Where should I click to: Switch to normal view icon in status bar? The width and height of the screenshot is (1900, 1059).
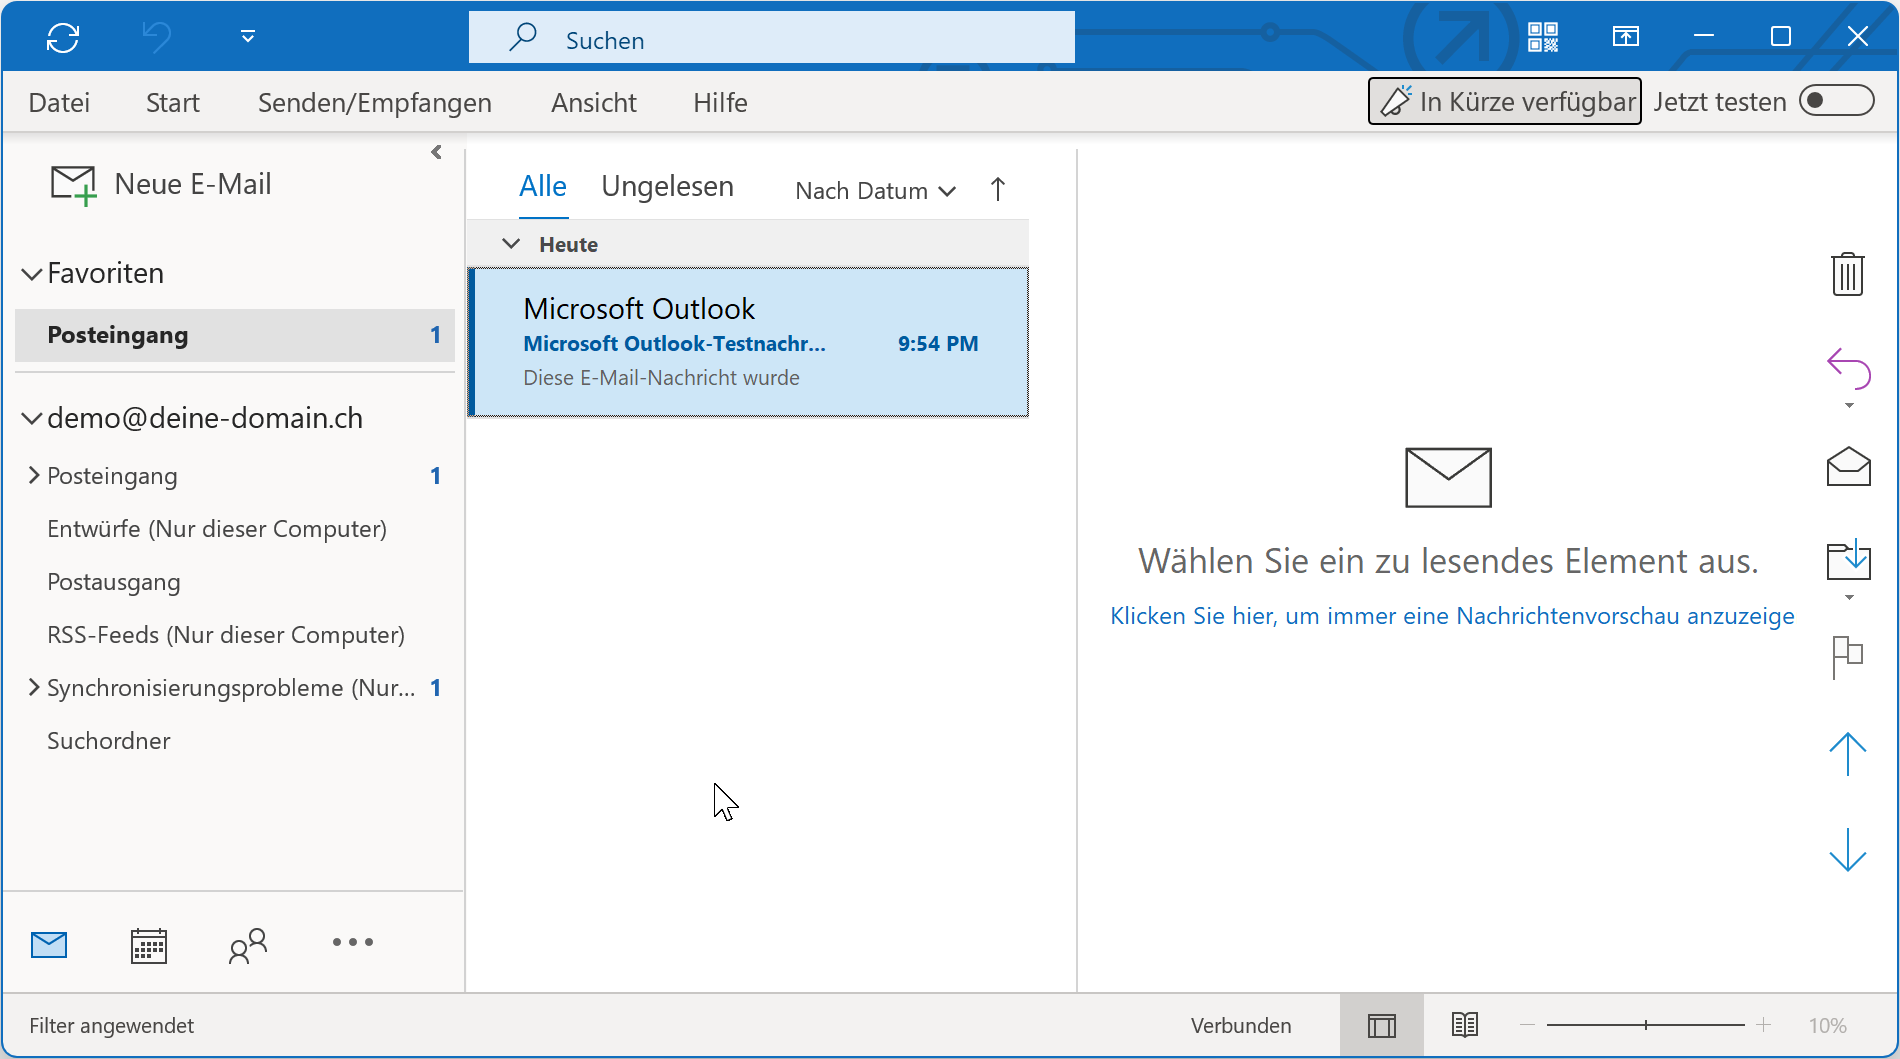pyautogui.click(x=1382, y=1026)
